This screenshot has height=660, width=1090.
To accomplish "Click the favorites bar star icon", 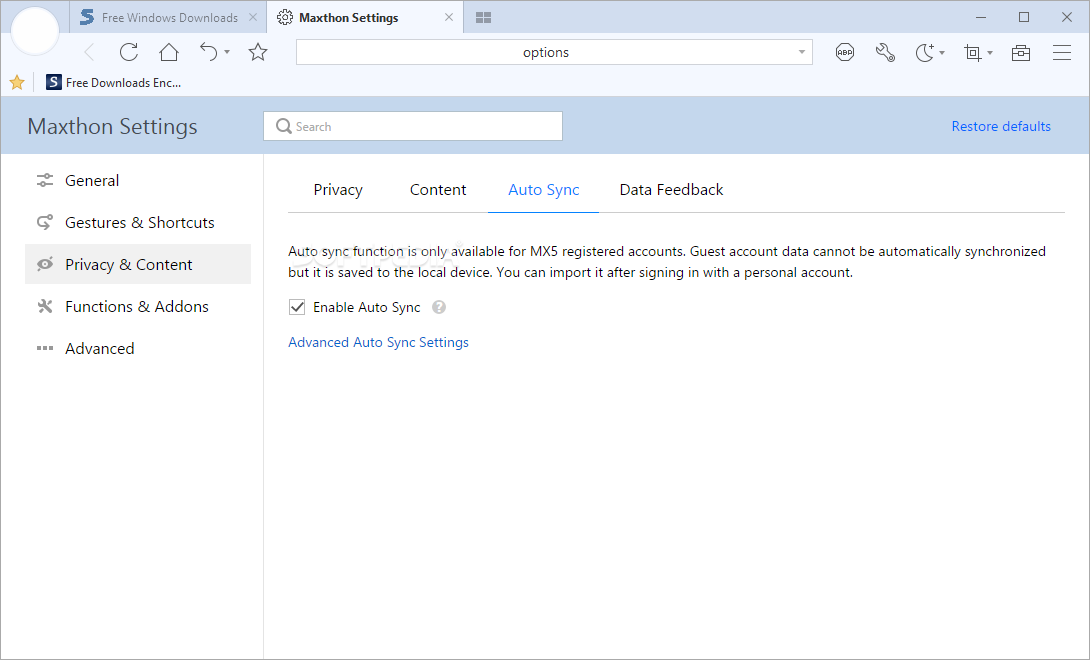I will point(17,83).
